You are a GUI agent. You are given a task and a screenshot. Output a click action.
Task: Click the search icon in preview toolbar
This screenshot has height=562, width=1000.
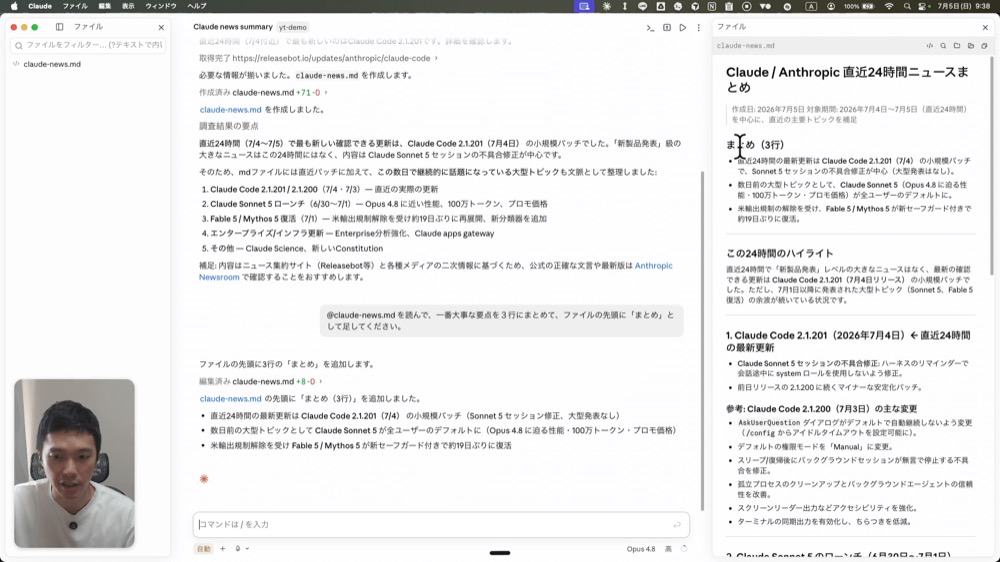pos(943,46)
